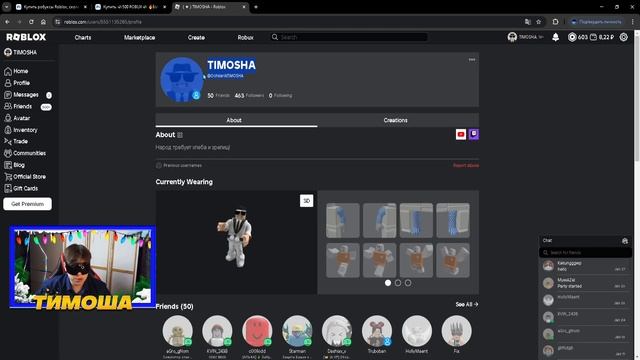
Task: Open the KVIN_2408 chat conversation
Action: click(585, 317)
